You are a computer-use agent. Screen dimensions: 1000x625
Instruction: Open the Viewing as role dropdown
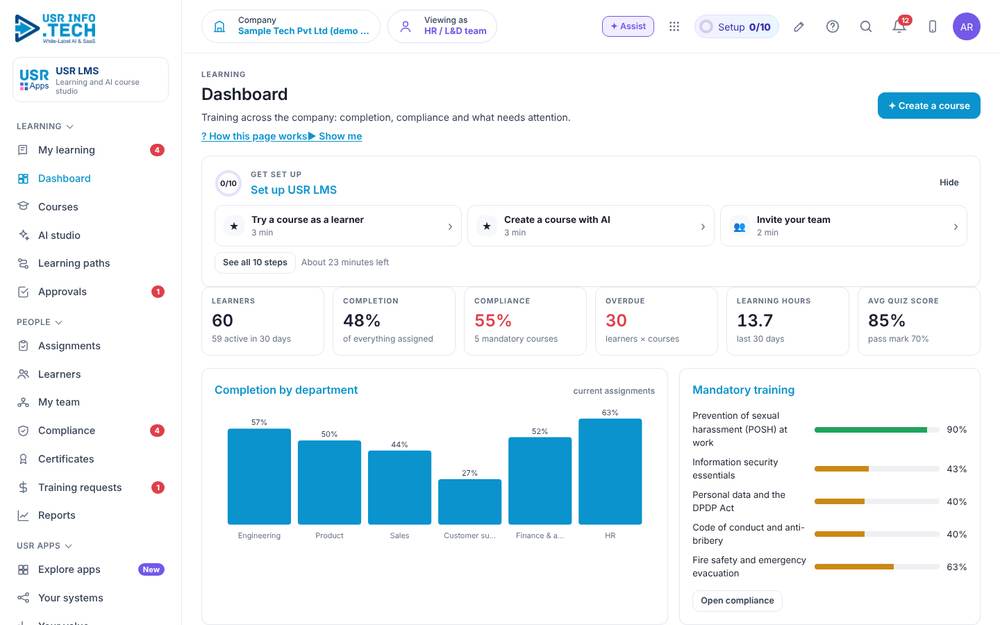point(442,26)
